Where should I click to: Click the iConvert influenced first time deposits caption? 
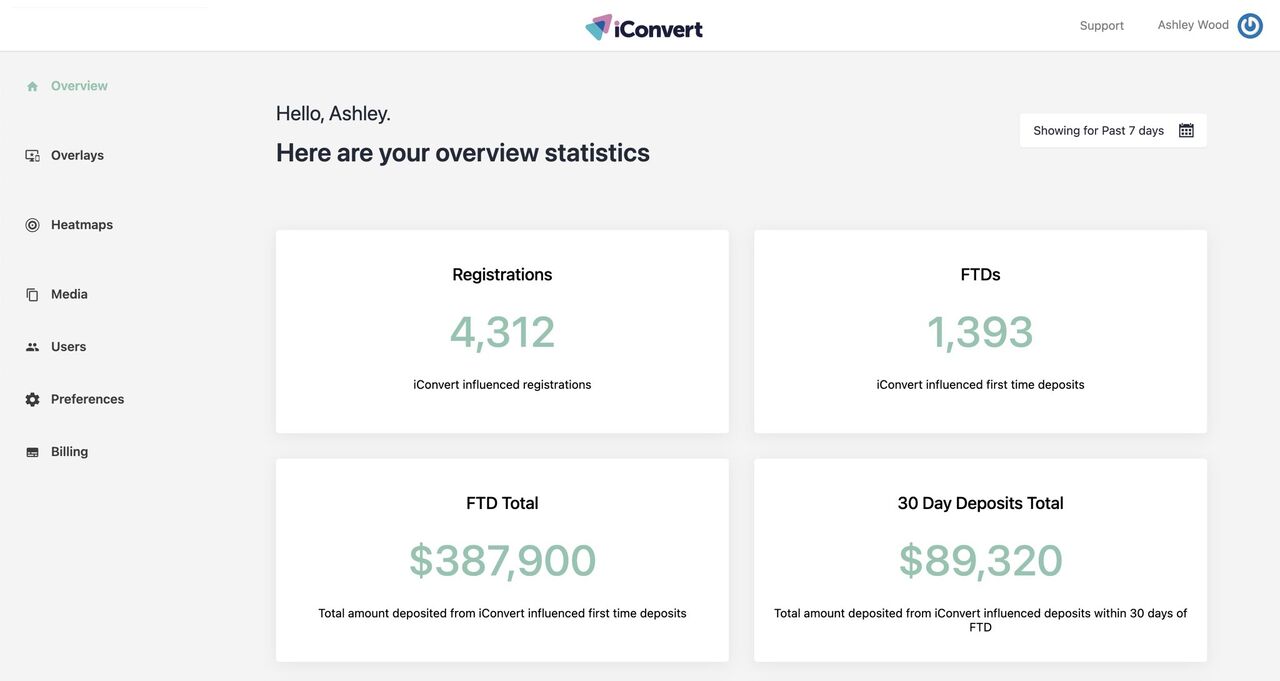[980, 385]
